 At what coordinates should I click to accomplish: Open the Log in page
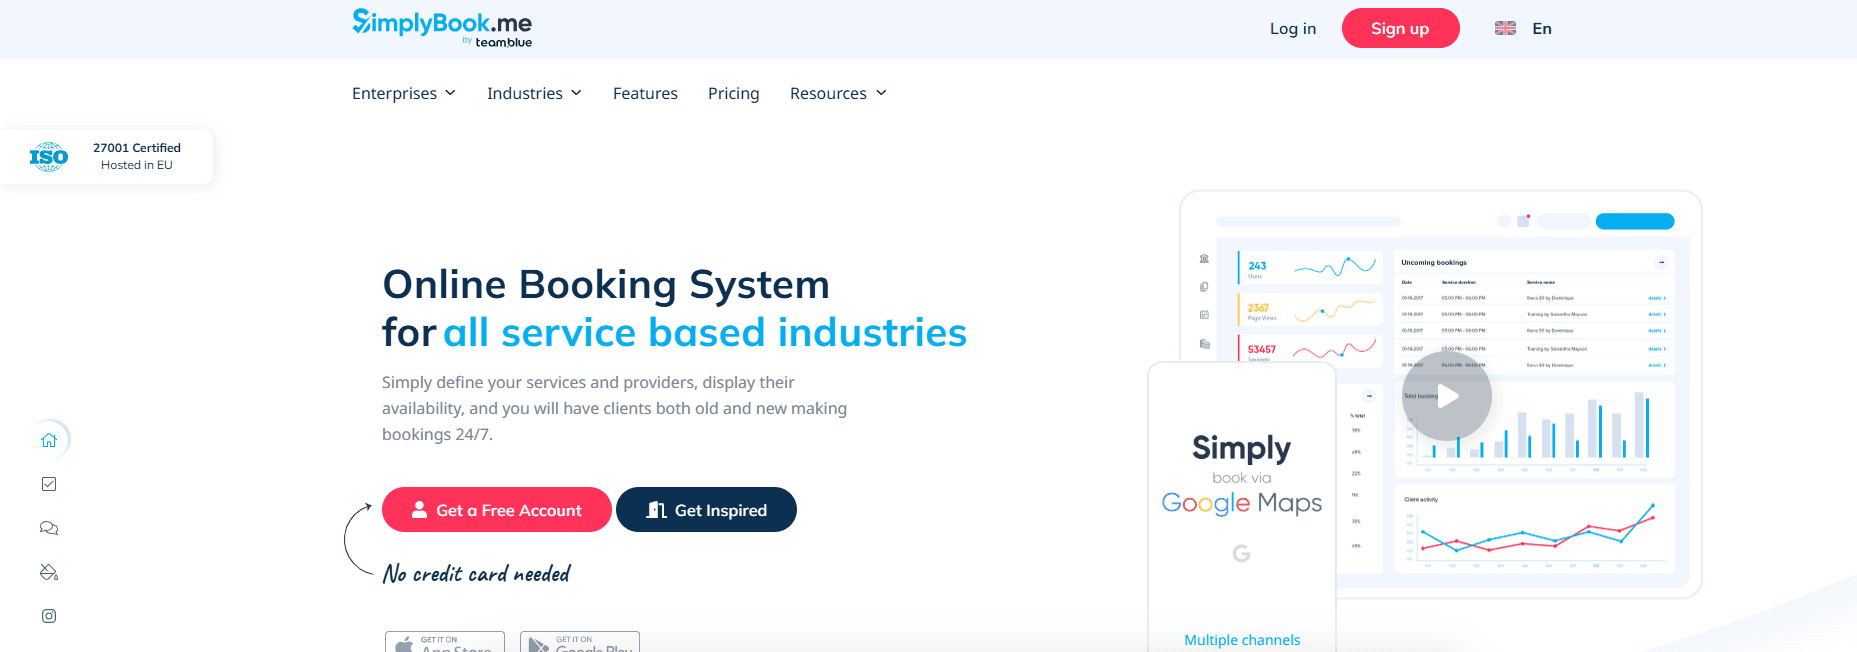click(x=1293, y=29)
